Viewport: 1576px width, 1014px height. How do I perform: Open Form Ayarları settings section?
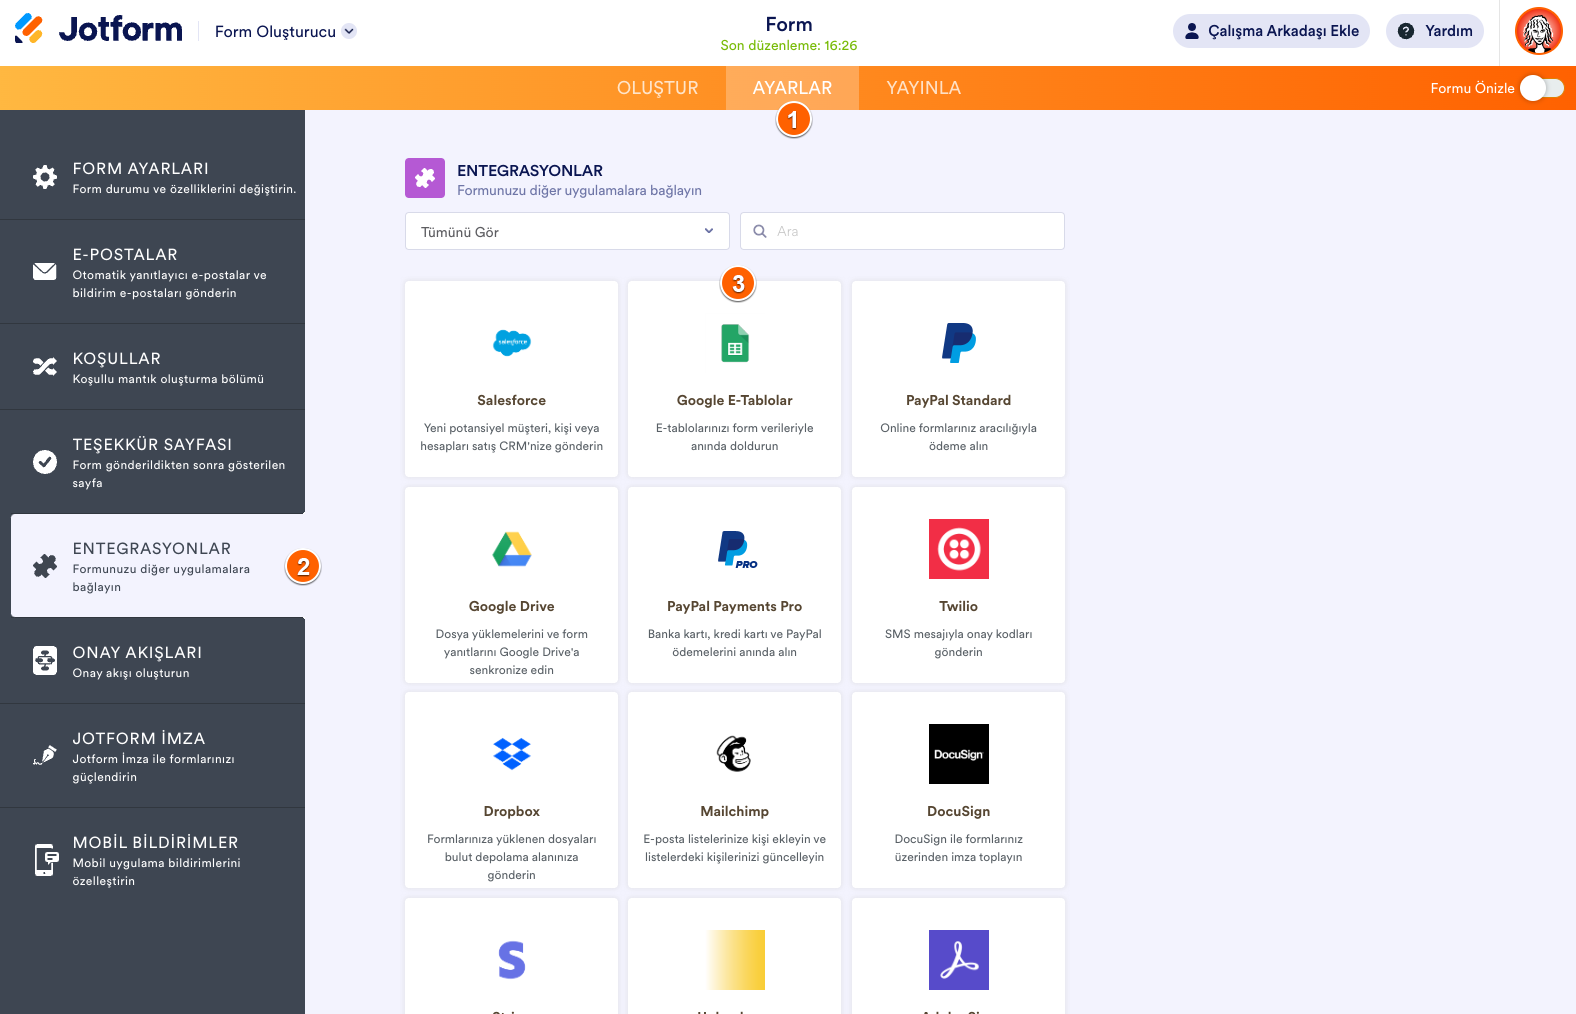click(x=152, y=177)
